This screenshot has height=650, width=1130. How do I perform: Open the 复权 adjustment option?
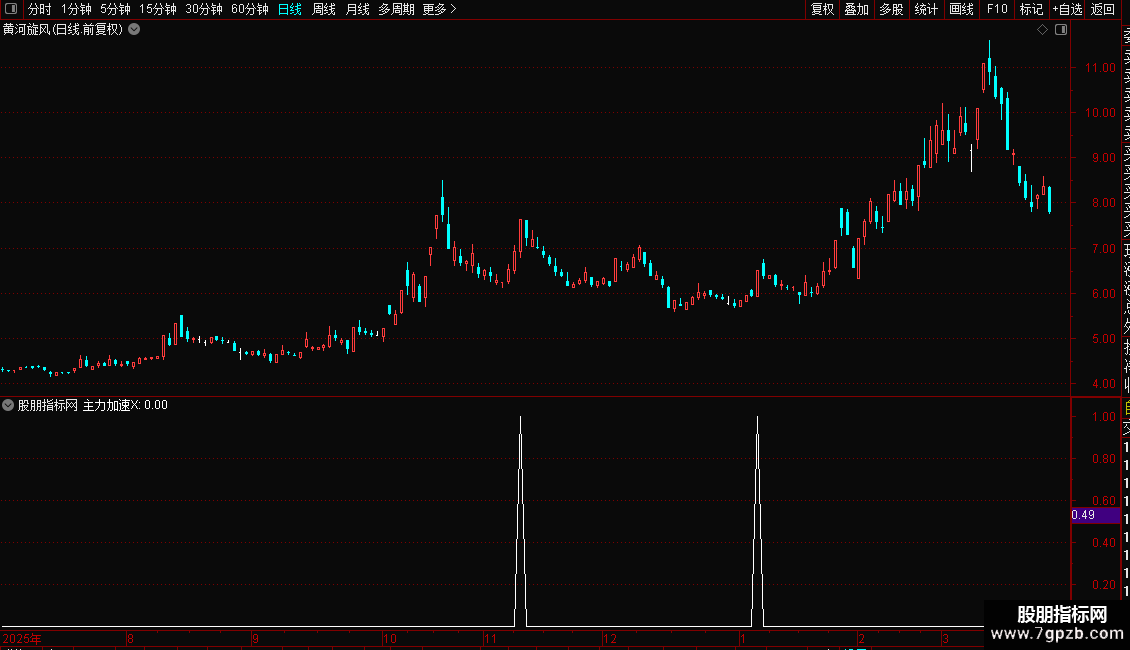tap(822, 9)
